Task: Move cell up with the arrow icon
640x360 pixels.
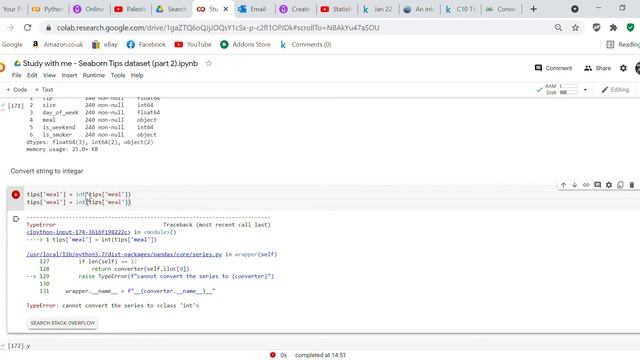Action: (563, 185)
